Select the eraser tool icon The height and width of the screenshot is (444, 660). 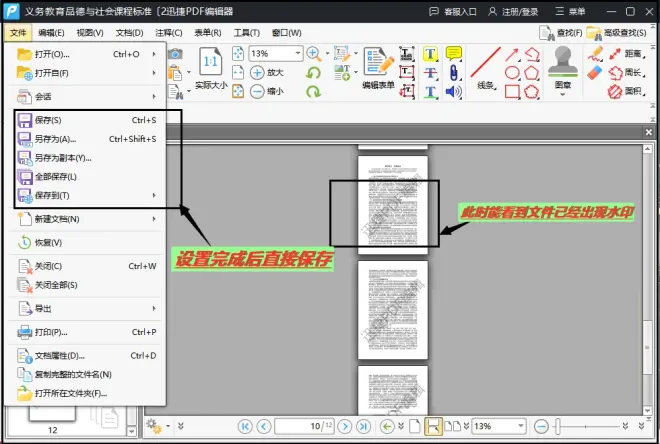pyautogui.click(x=596, y=72)
